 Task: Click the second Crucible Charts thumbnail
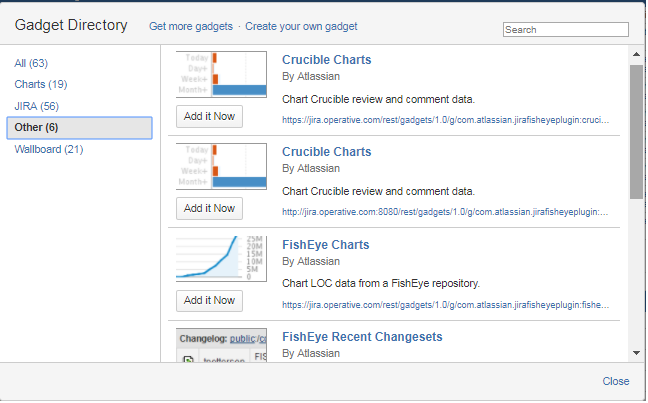click(x=222, y=166)
